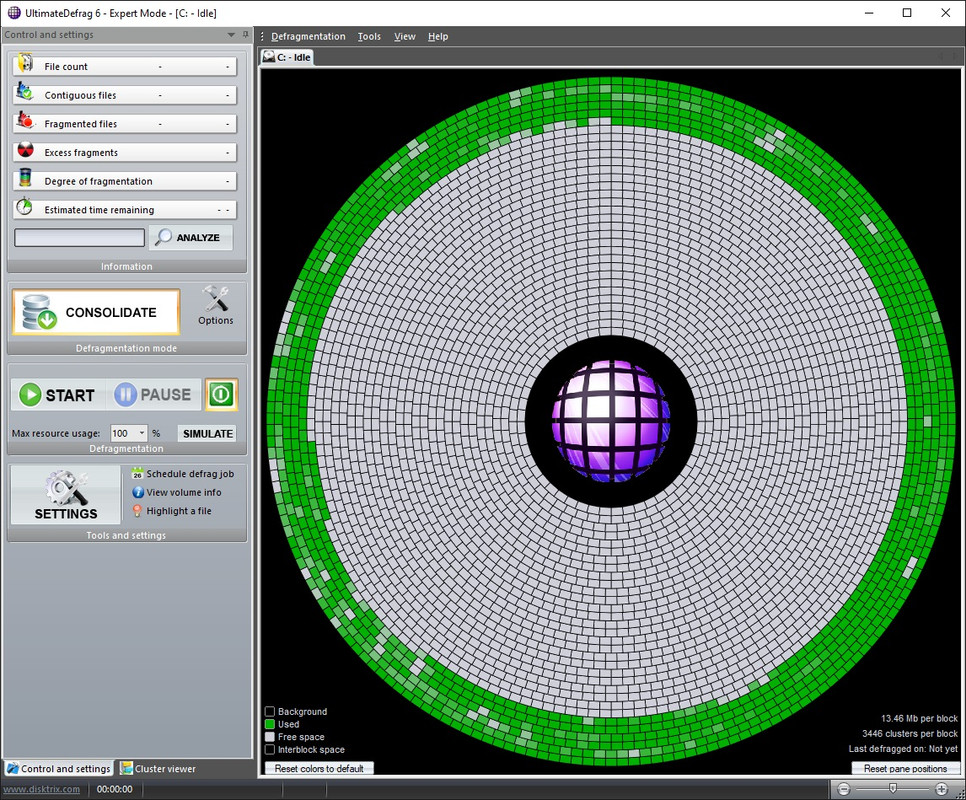The width and height of the screenshot is (966, 800).
Task: Click the zoom-in plus button in status bar
Action: (941, 789)
